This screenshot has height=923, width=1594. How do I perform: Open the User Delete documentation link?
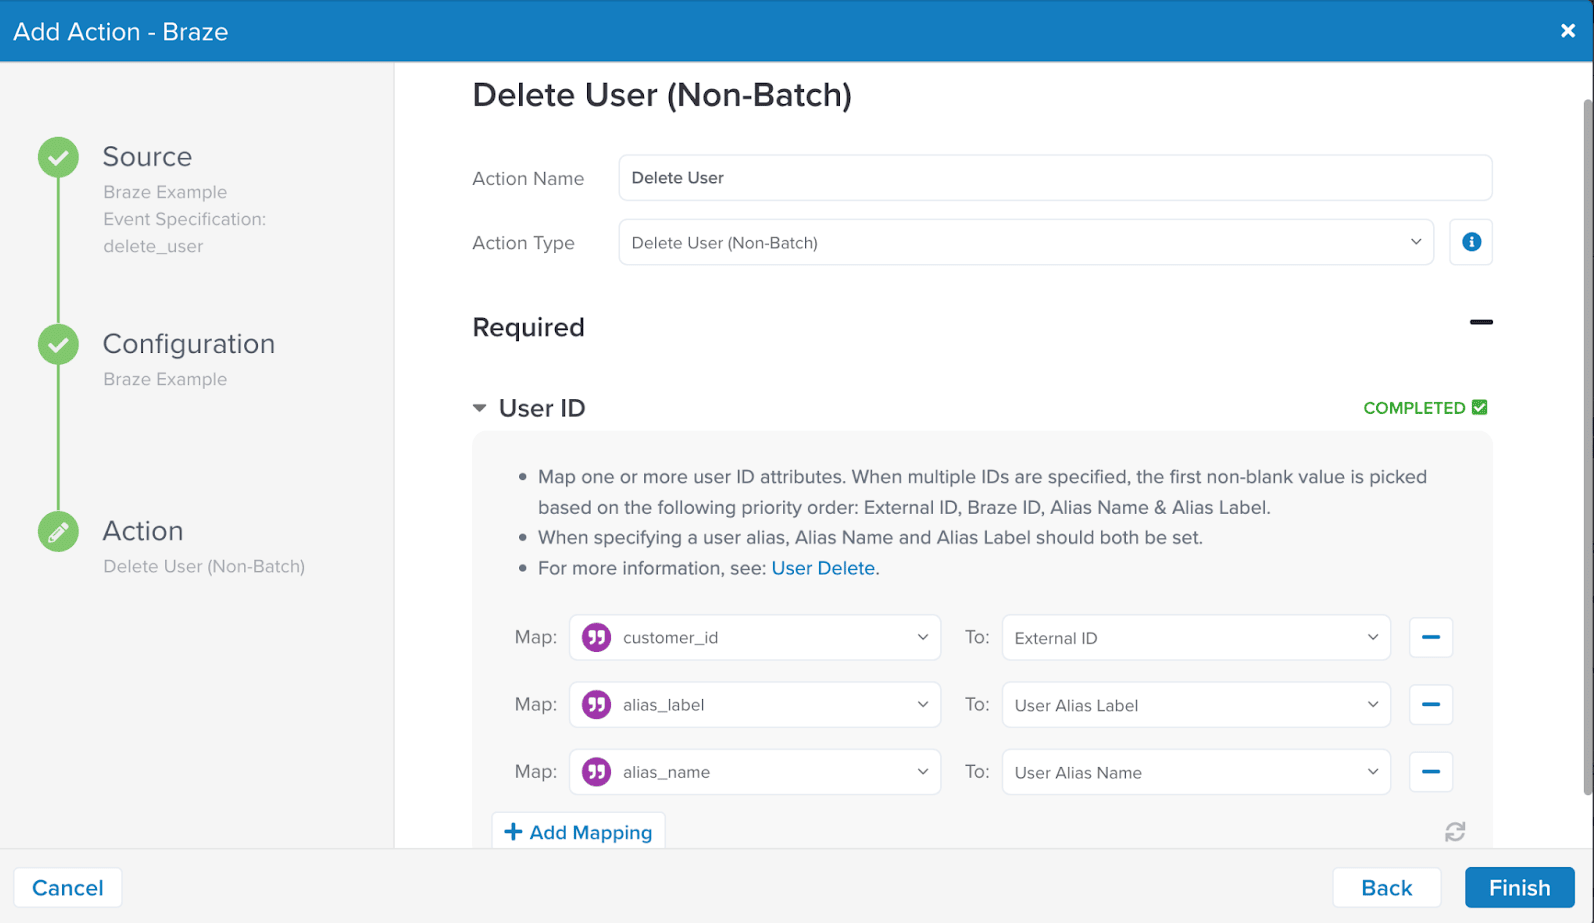click(x=823, y=568)
